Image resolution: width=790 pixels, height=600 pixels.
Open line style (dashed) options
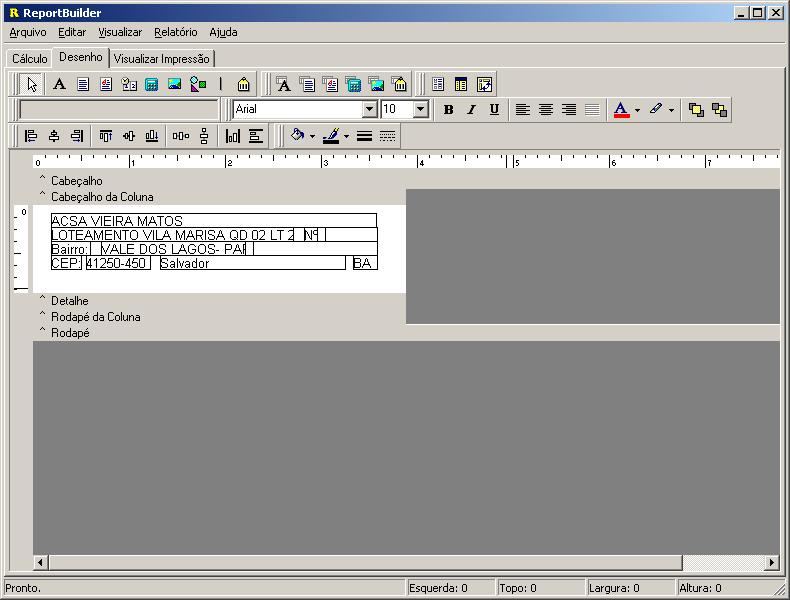tap(387, 136)
